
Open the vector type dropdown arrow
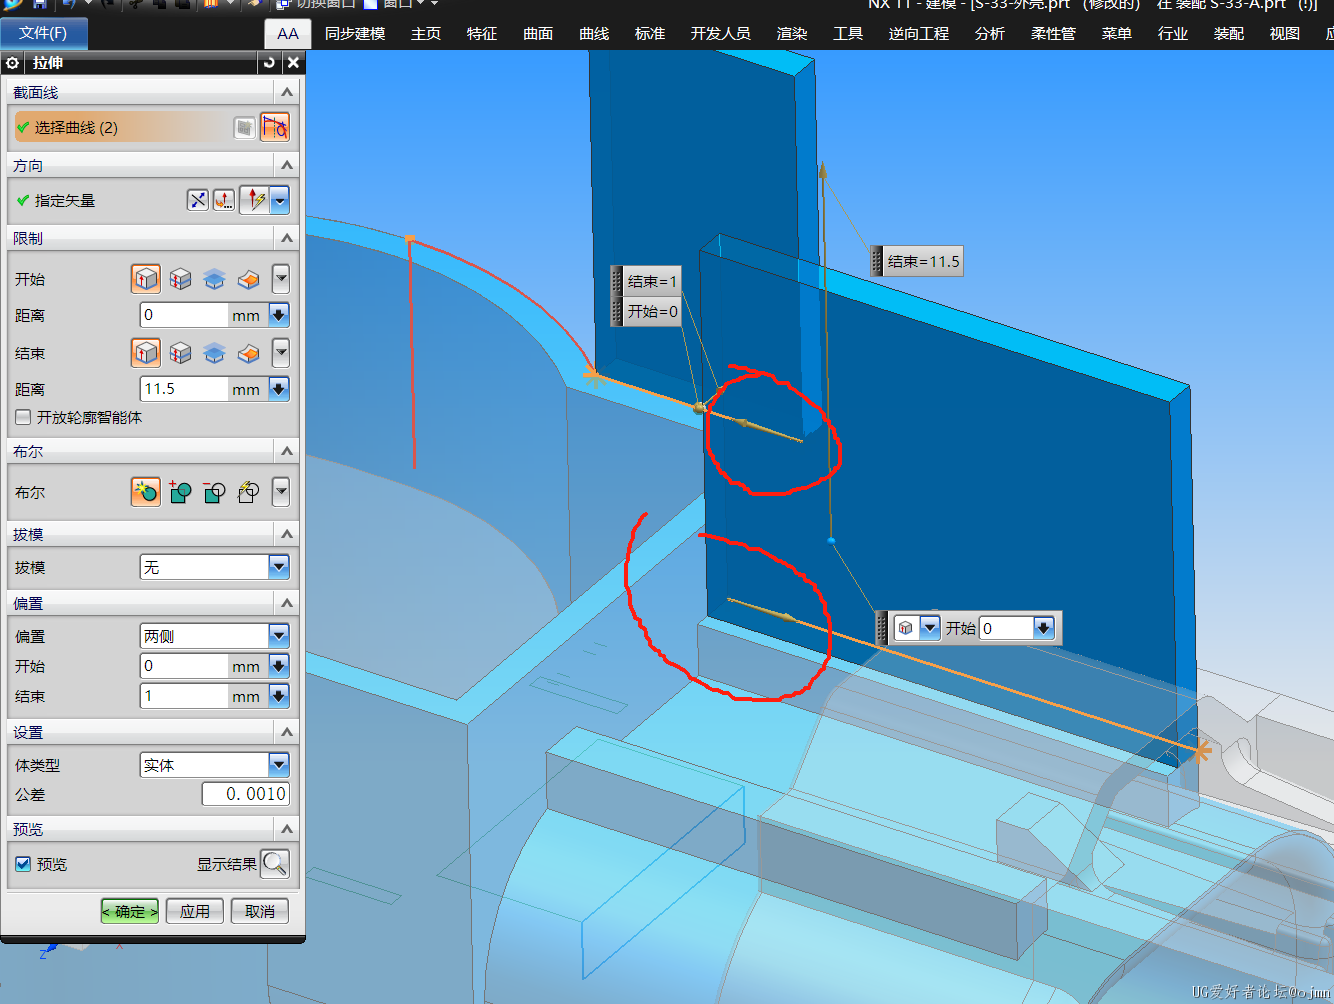pyautogui.click(x=280, y=200)
